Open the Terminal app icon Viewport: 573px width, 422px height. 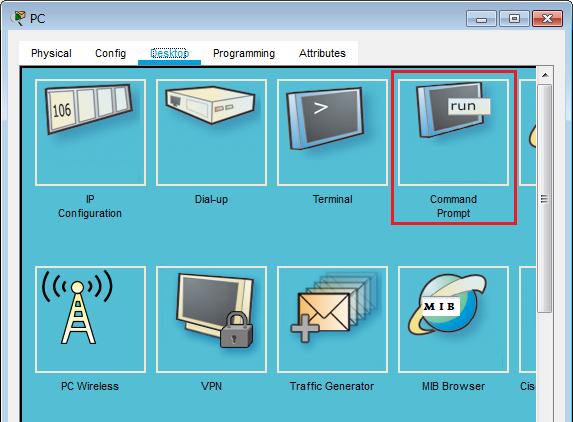click(332, 132)
